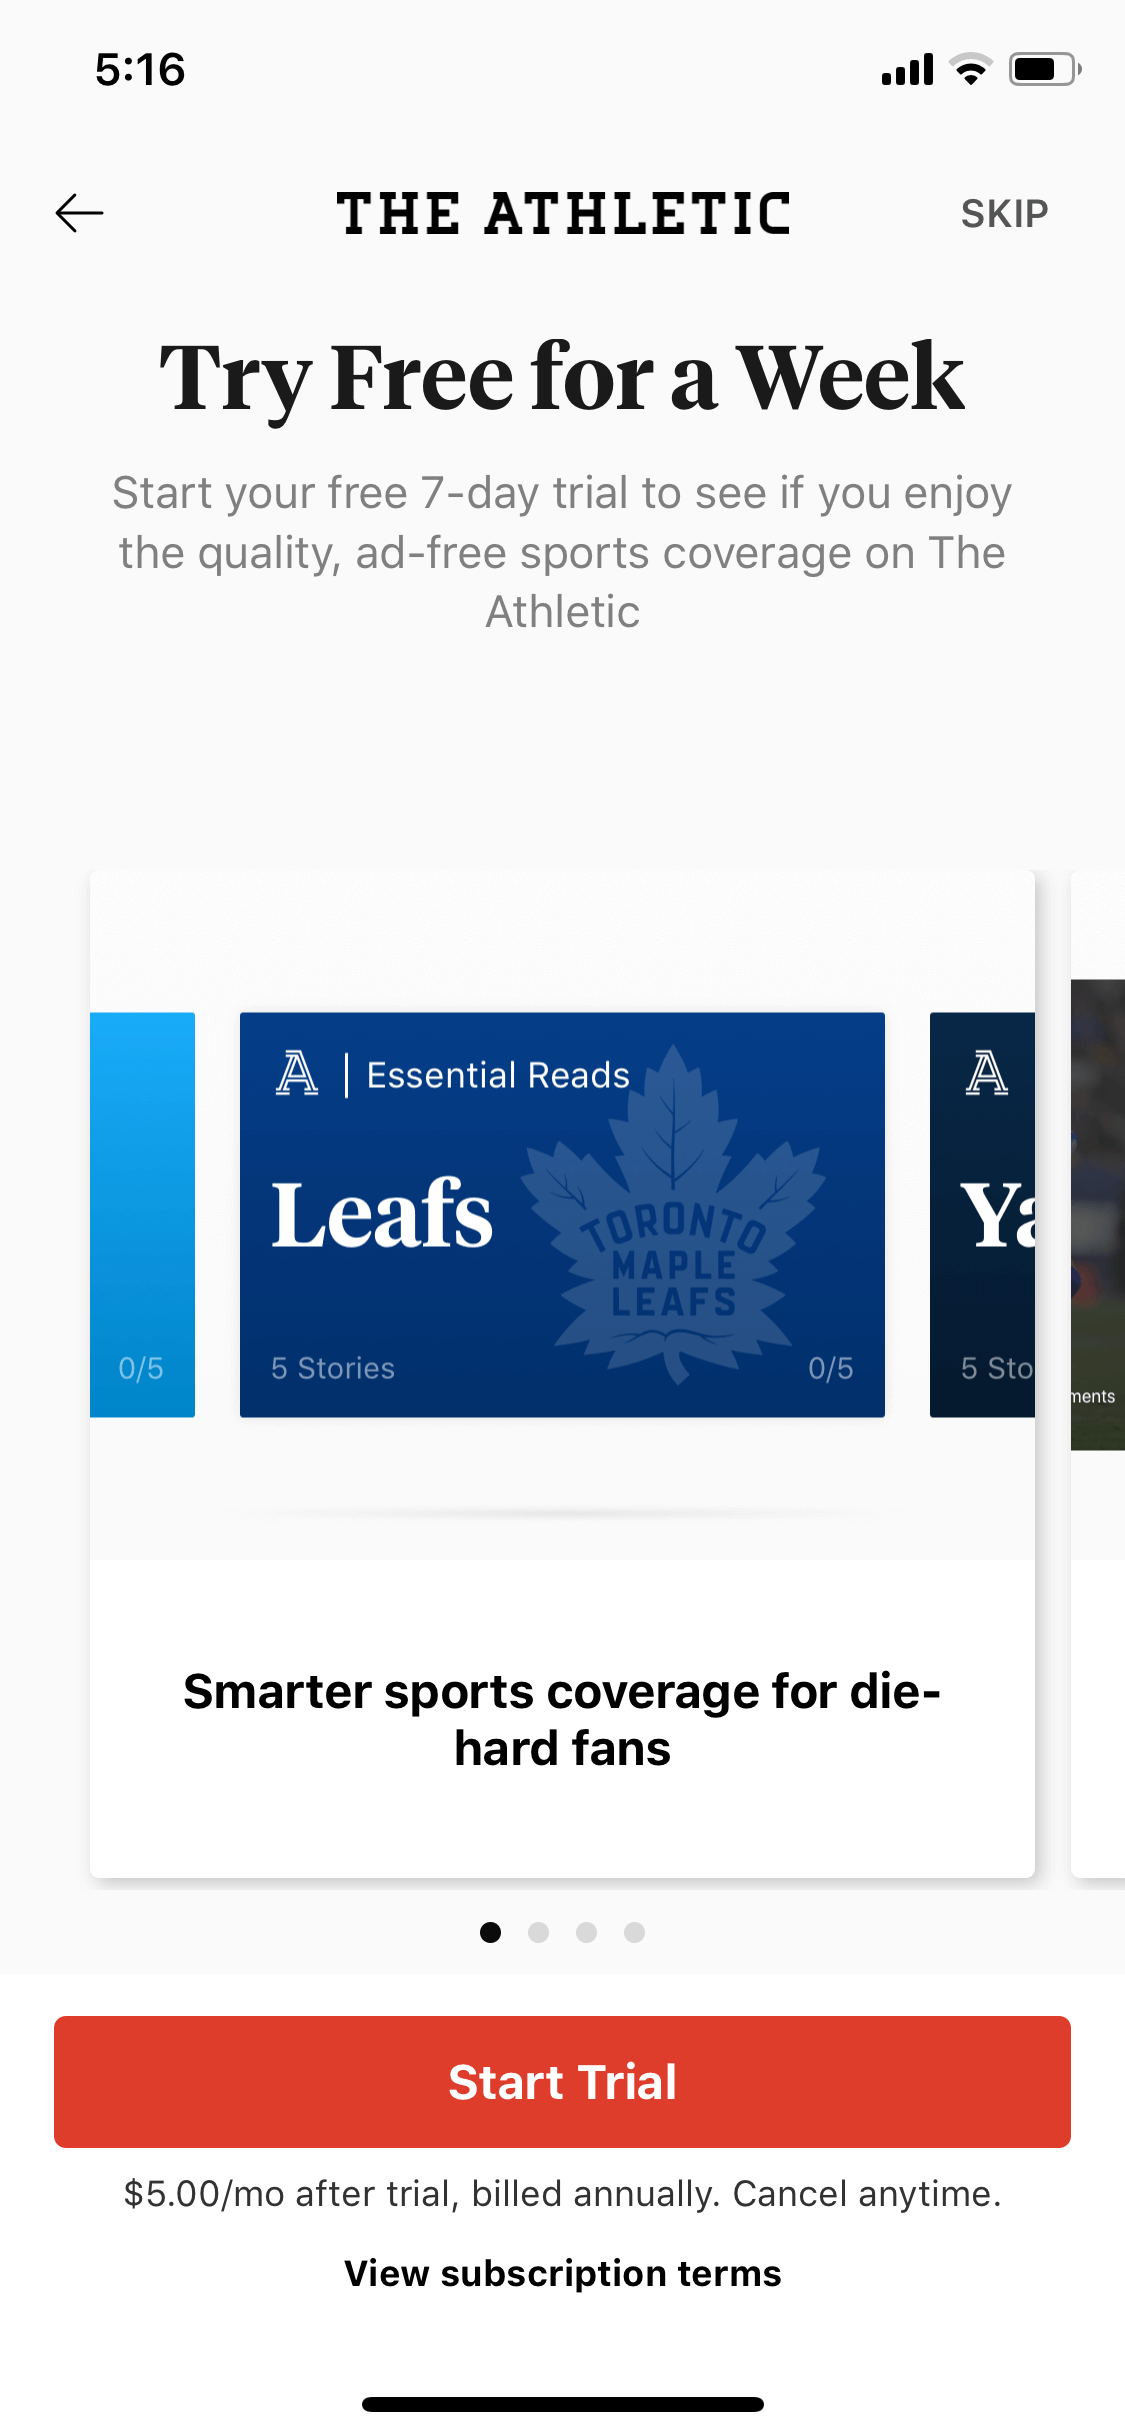Image resolution: width=1125 pixels, height=2436 pixels.
Task: Tap the back arrow icon
Action: click(79, 213)
